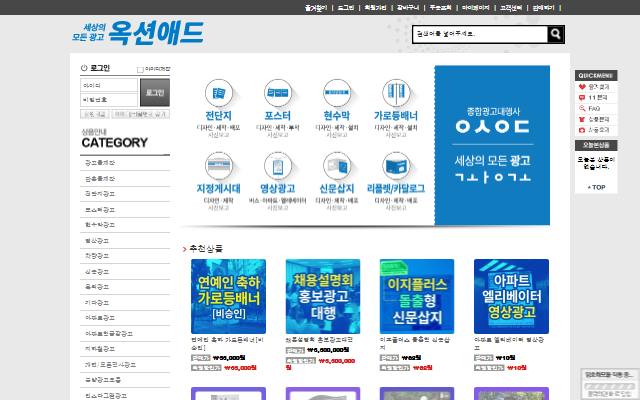Open 마이페이지 in the top bar
This screenshot has height=400, width=640.
coord(476,8)
